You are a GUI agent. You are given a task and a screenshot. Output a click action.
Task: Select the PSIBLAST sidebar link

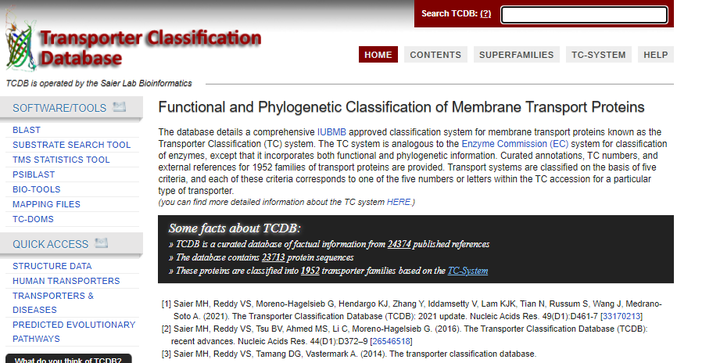[34, 174]
